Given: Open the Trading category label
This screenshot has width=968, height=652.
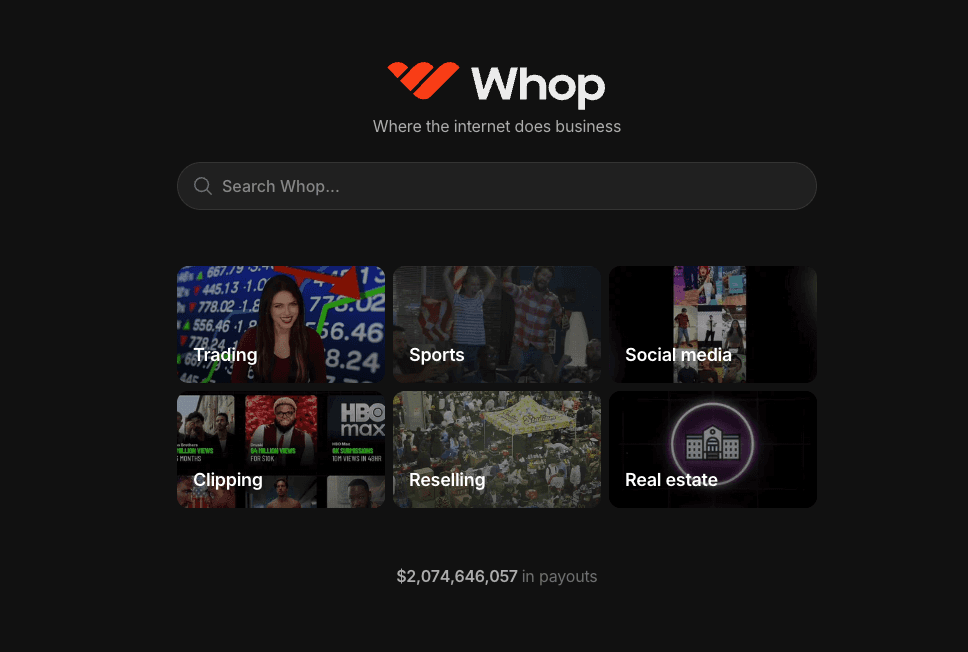Looking at the screenshot, I should pos(225,355).
